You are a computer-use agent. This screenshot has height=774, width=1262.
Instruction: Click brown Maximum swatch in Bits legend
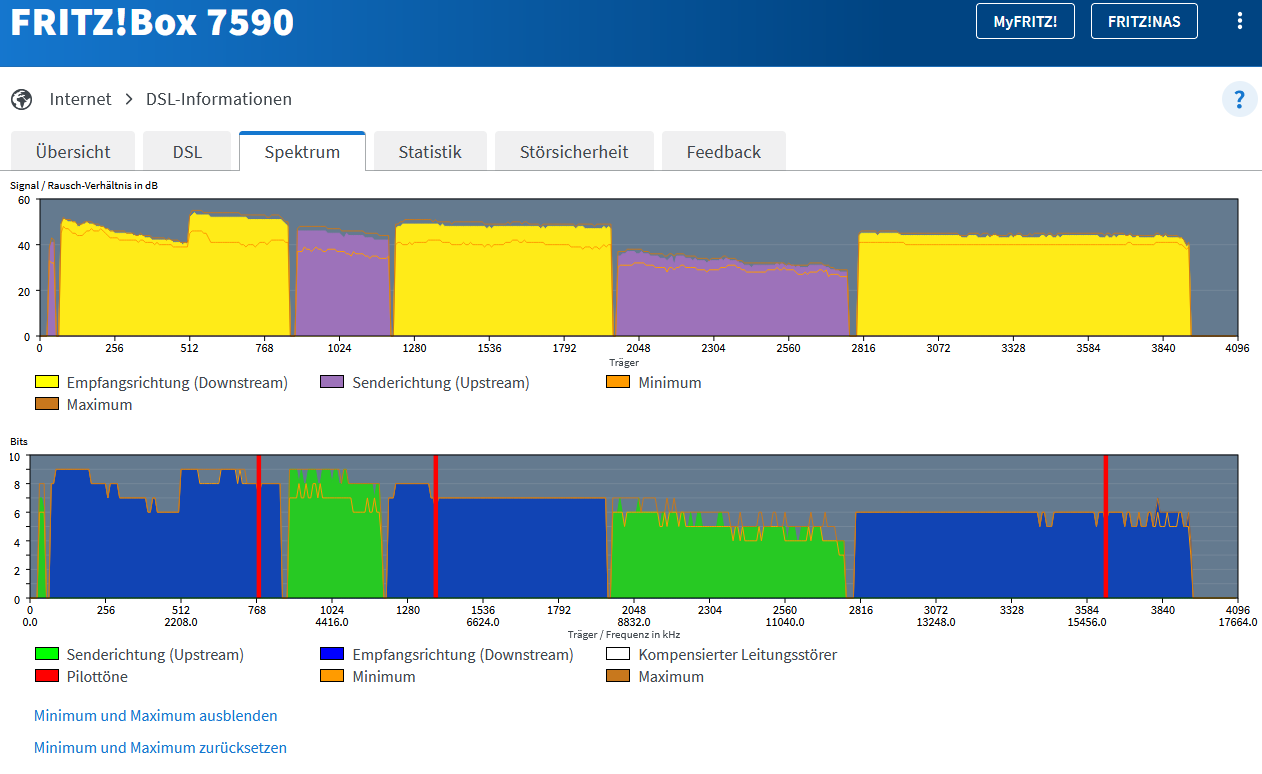pos(619,676)
